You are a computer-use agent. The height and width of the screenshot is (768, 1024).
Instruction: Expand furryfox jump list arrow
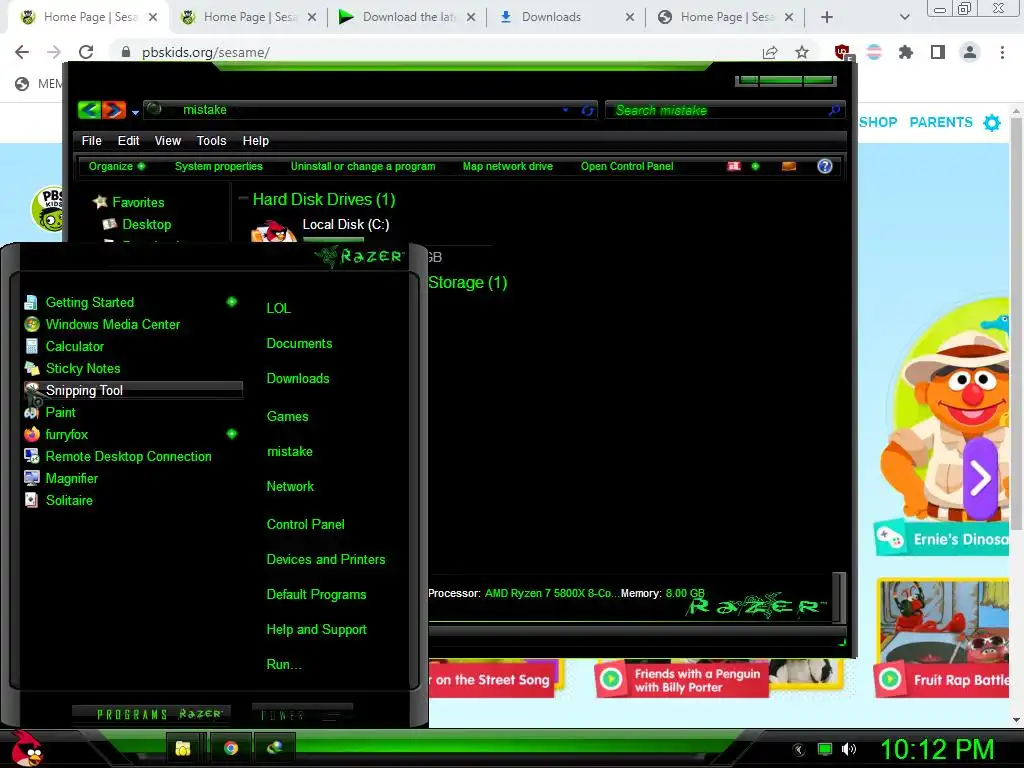(x=232, y=434)
